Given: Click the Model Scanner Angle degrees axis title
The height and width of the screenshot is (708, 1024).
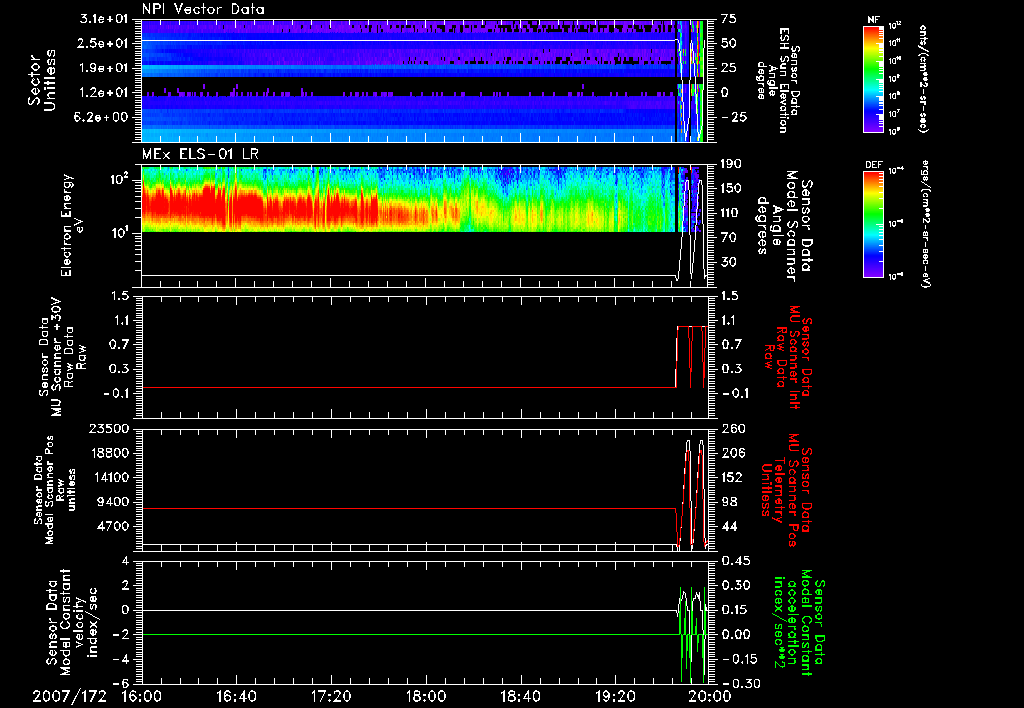Looking at the screenshot, I should point(786,225).
